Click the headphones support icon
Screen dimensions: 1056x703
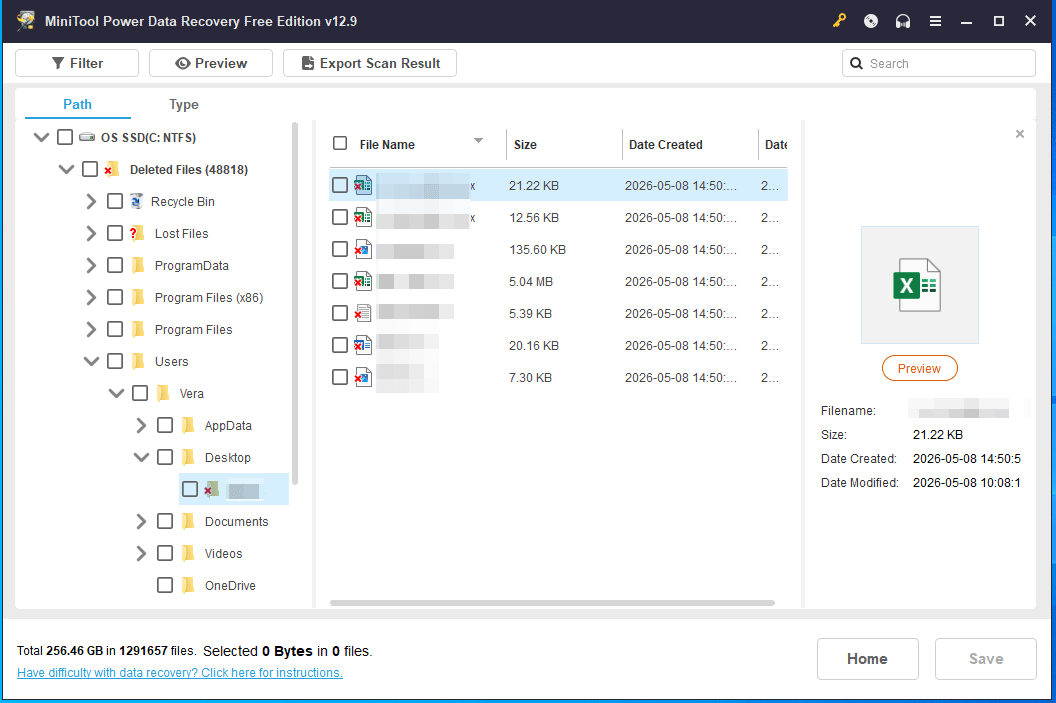click(902, 21)
